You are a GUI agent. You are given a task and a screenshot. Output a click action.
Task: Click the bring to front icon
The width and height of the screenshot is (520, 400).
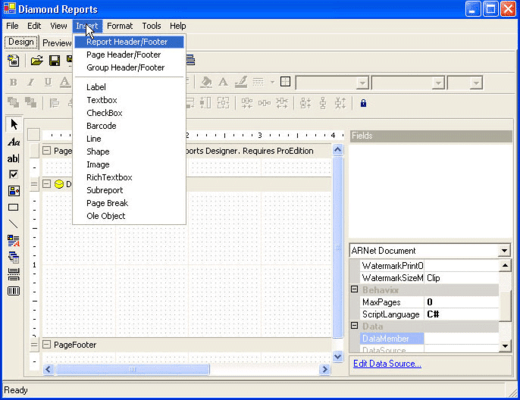tap(13, 103)
